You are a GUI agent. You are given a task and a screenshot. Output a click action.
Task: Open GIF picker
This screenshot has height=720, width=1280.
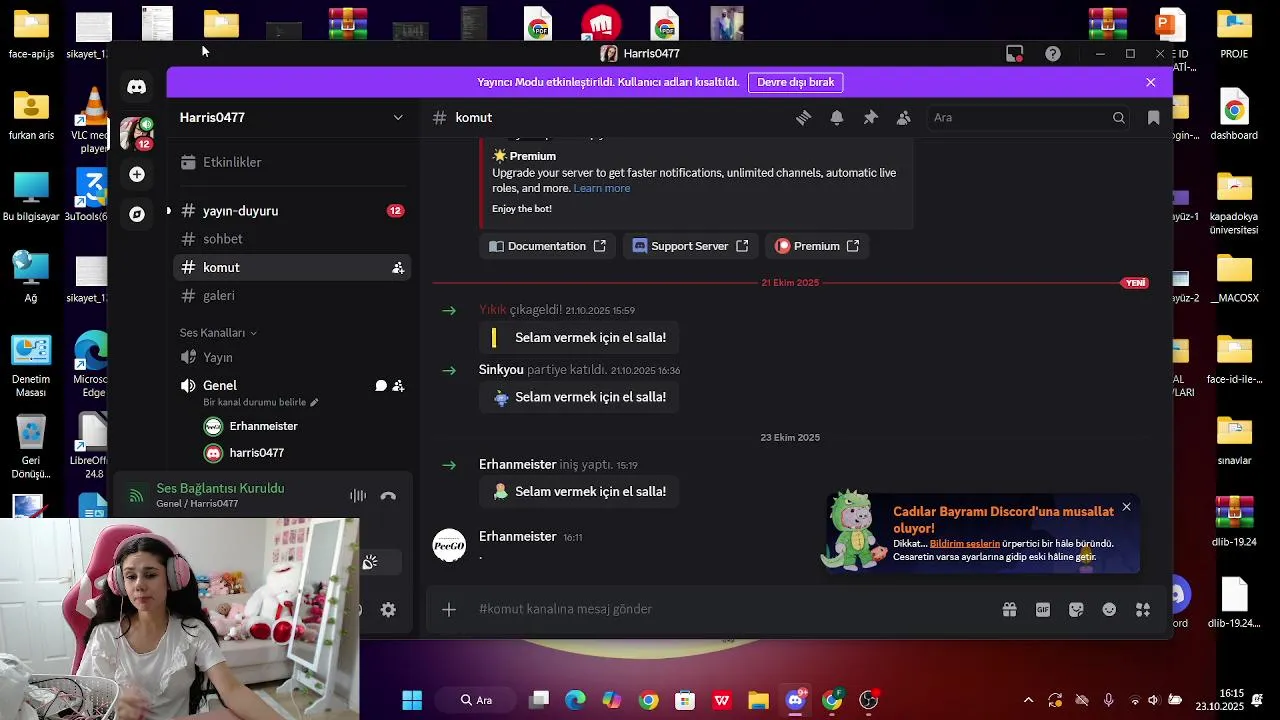[1043, 610]
